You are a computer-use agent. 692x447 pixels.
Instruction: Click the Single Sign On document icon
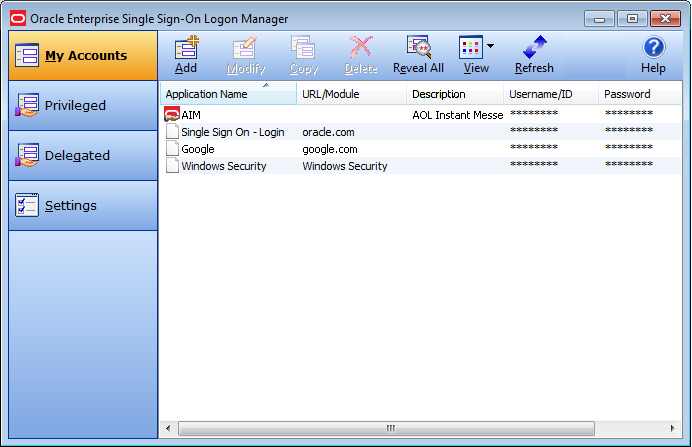(172, 131)
